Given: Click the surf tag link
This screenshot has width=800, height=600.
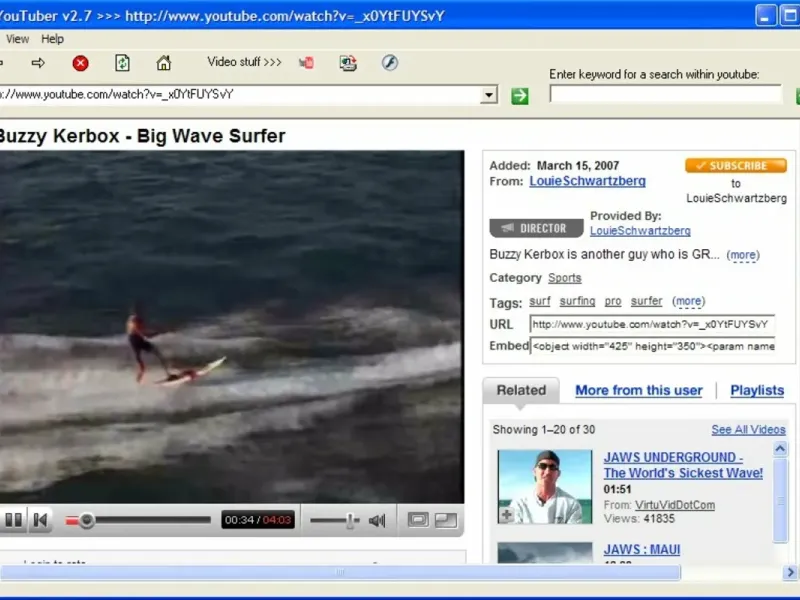Looking at the screenshot, I should 540,301.
